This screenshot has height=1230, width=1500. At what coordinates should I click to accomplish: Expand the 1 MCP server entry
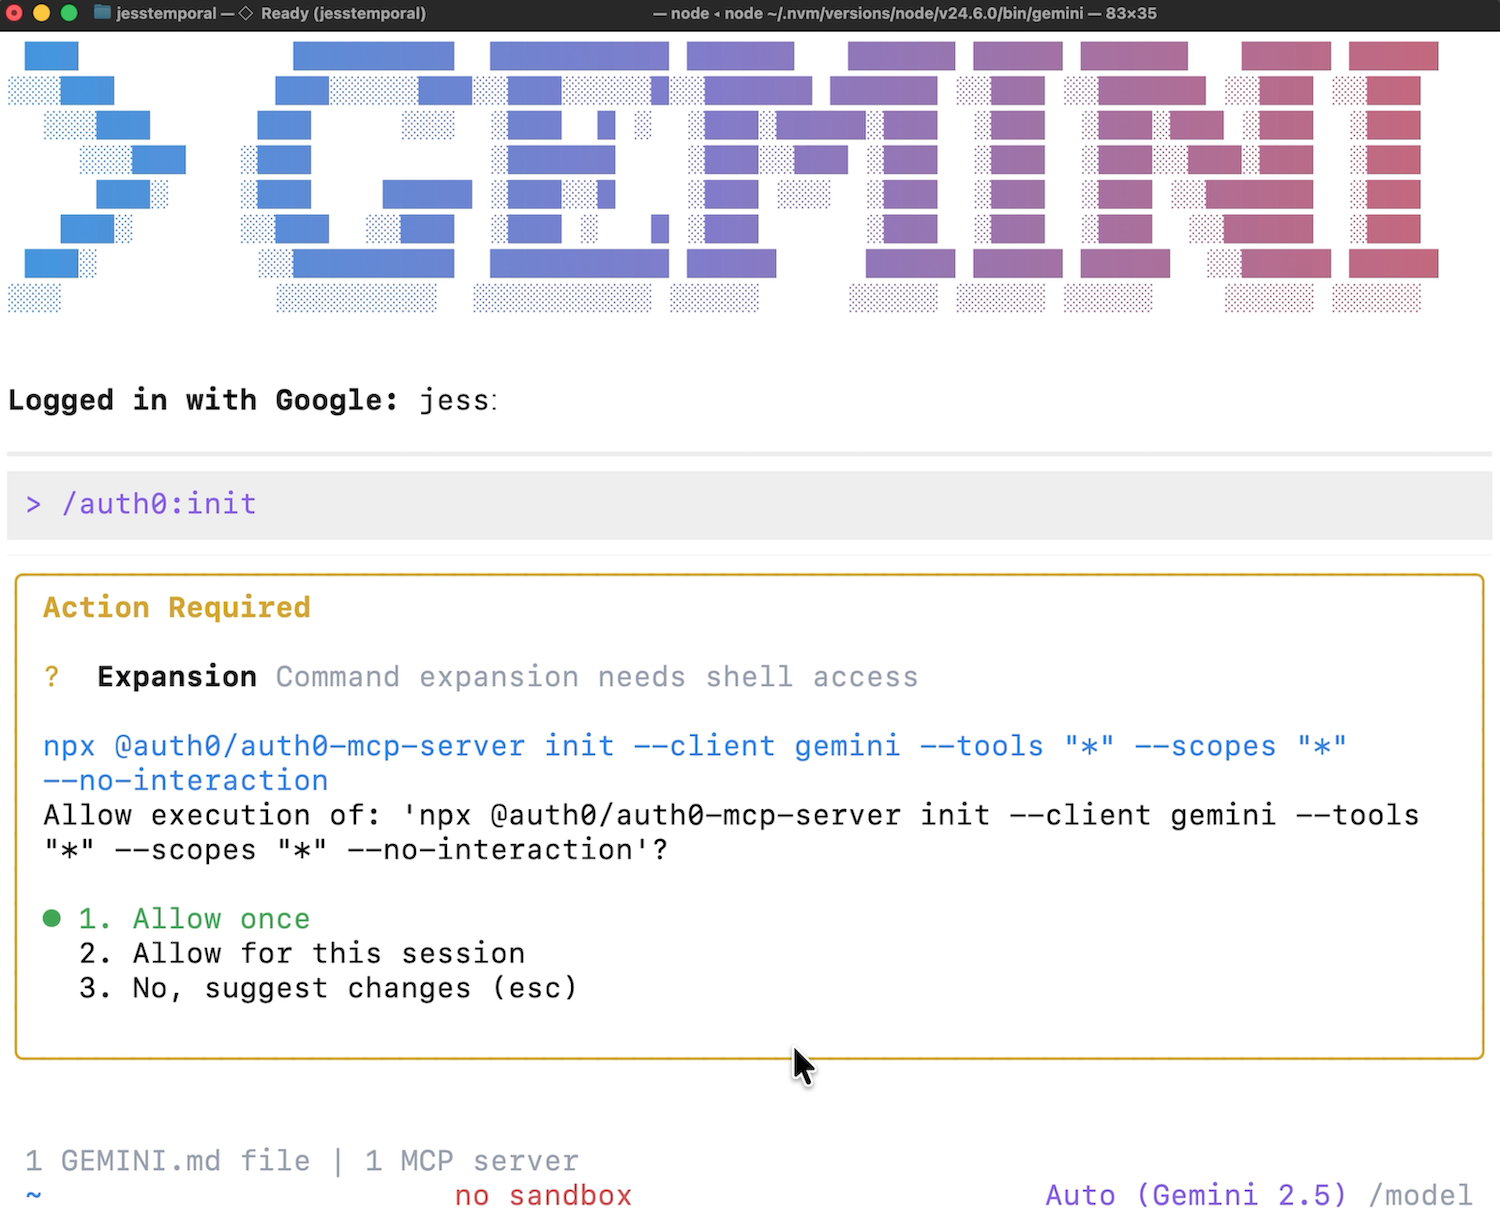pos(472,1160)
